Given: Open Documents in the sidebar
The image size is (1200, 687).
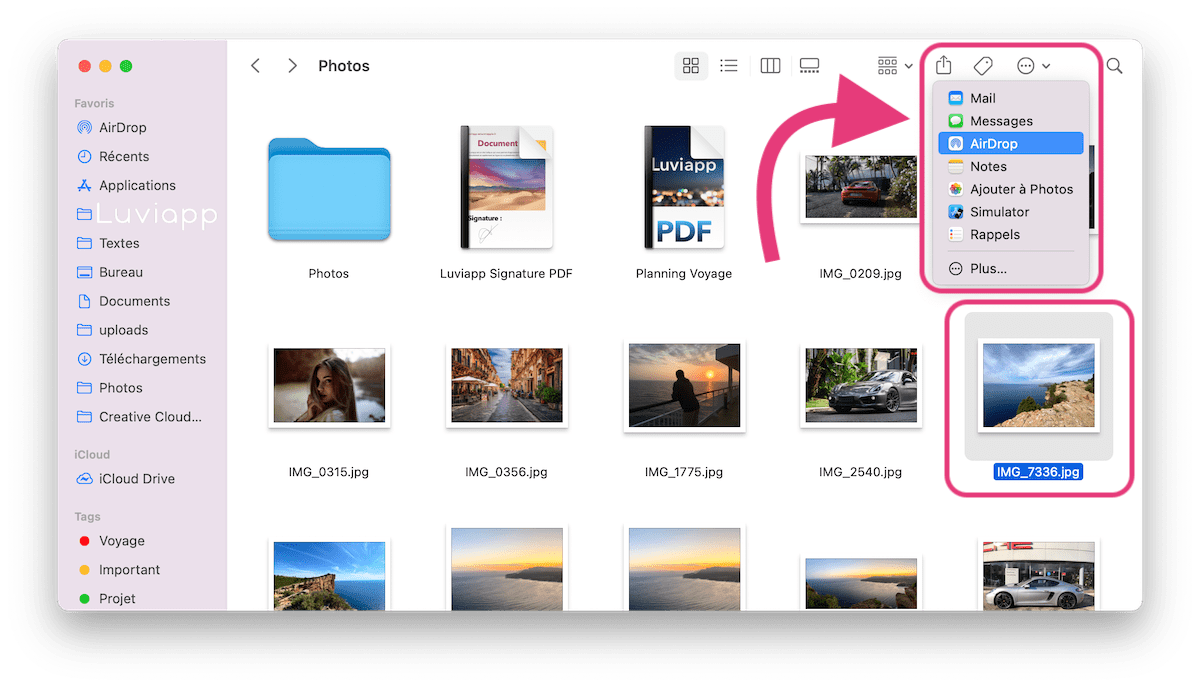Looking at the screenshot, I should click(142, 302).
